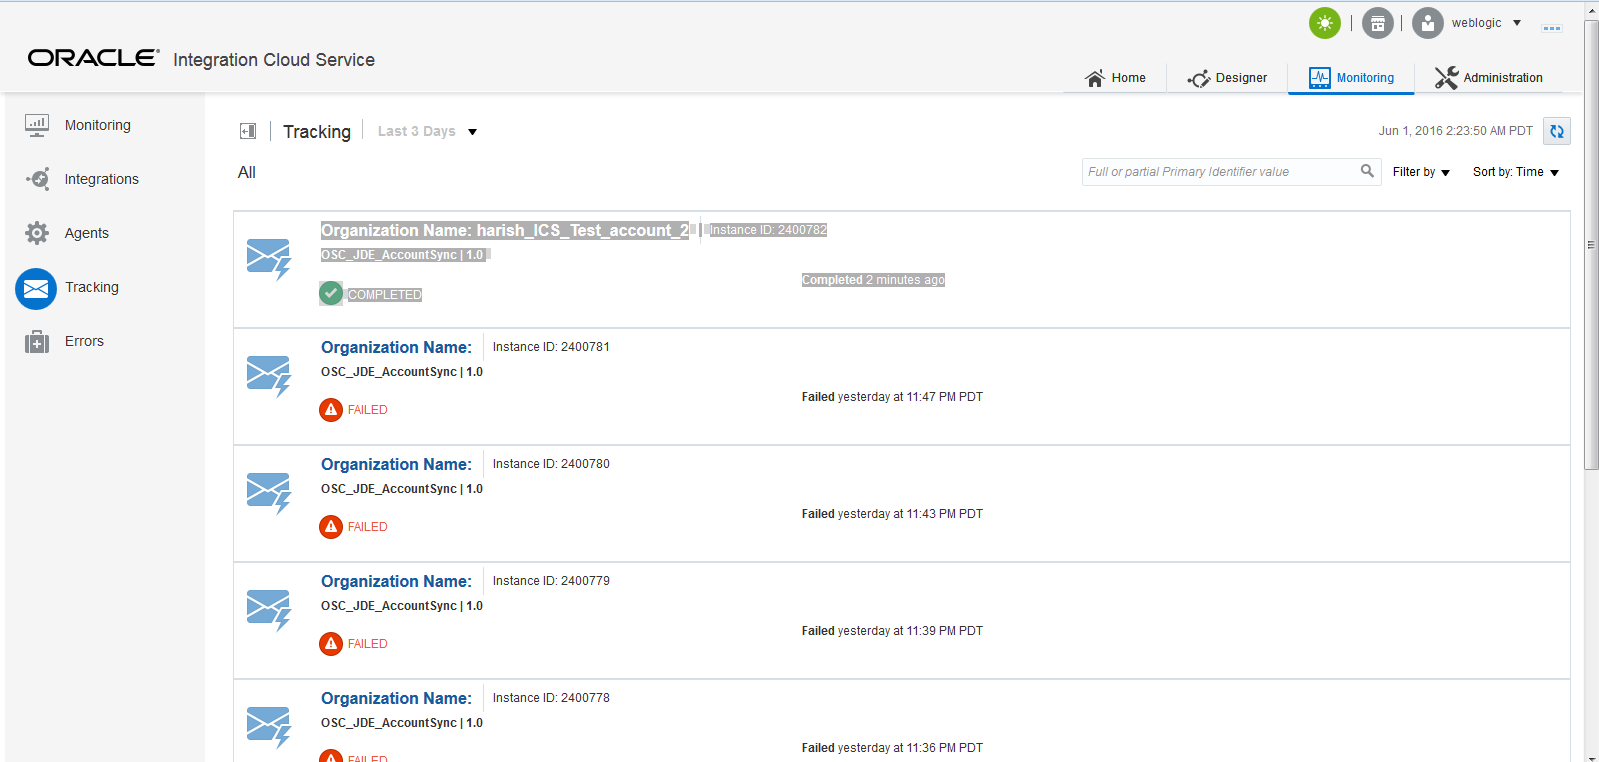Click the Home house icon
This screenshot has width=1599, height=762.
coord(1095,78)
